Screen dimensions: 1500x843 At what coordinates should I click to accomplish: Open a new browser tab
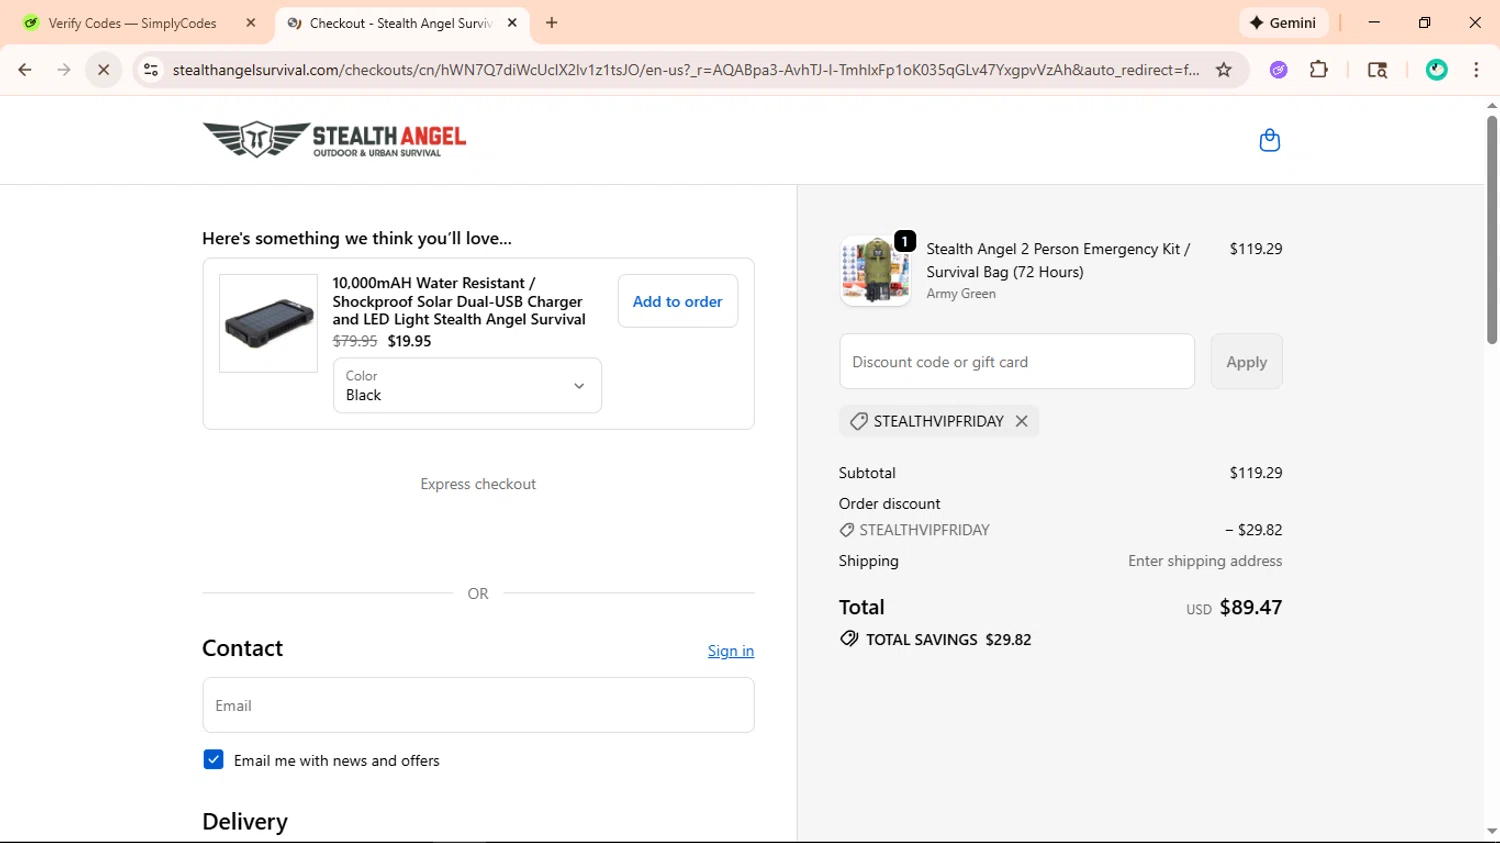tap(552, 23)
